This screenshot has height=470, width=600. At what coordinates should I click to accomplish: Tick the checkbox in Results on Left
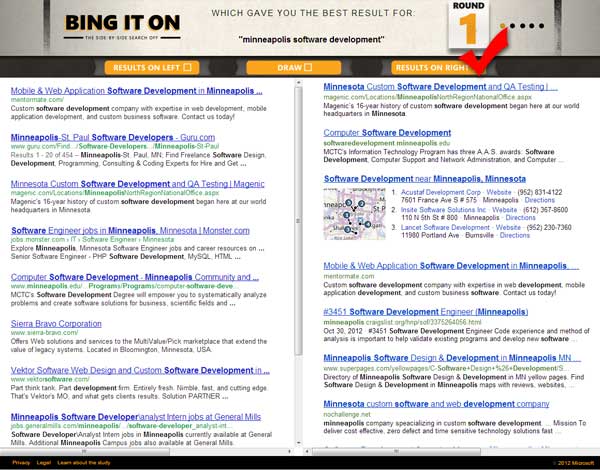click(188, 67)
